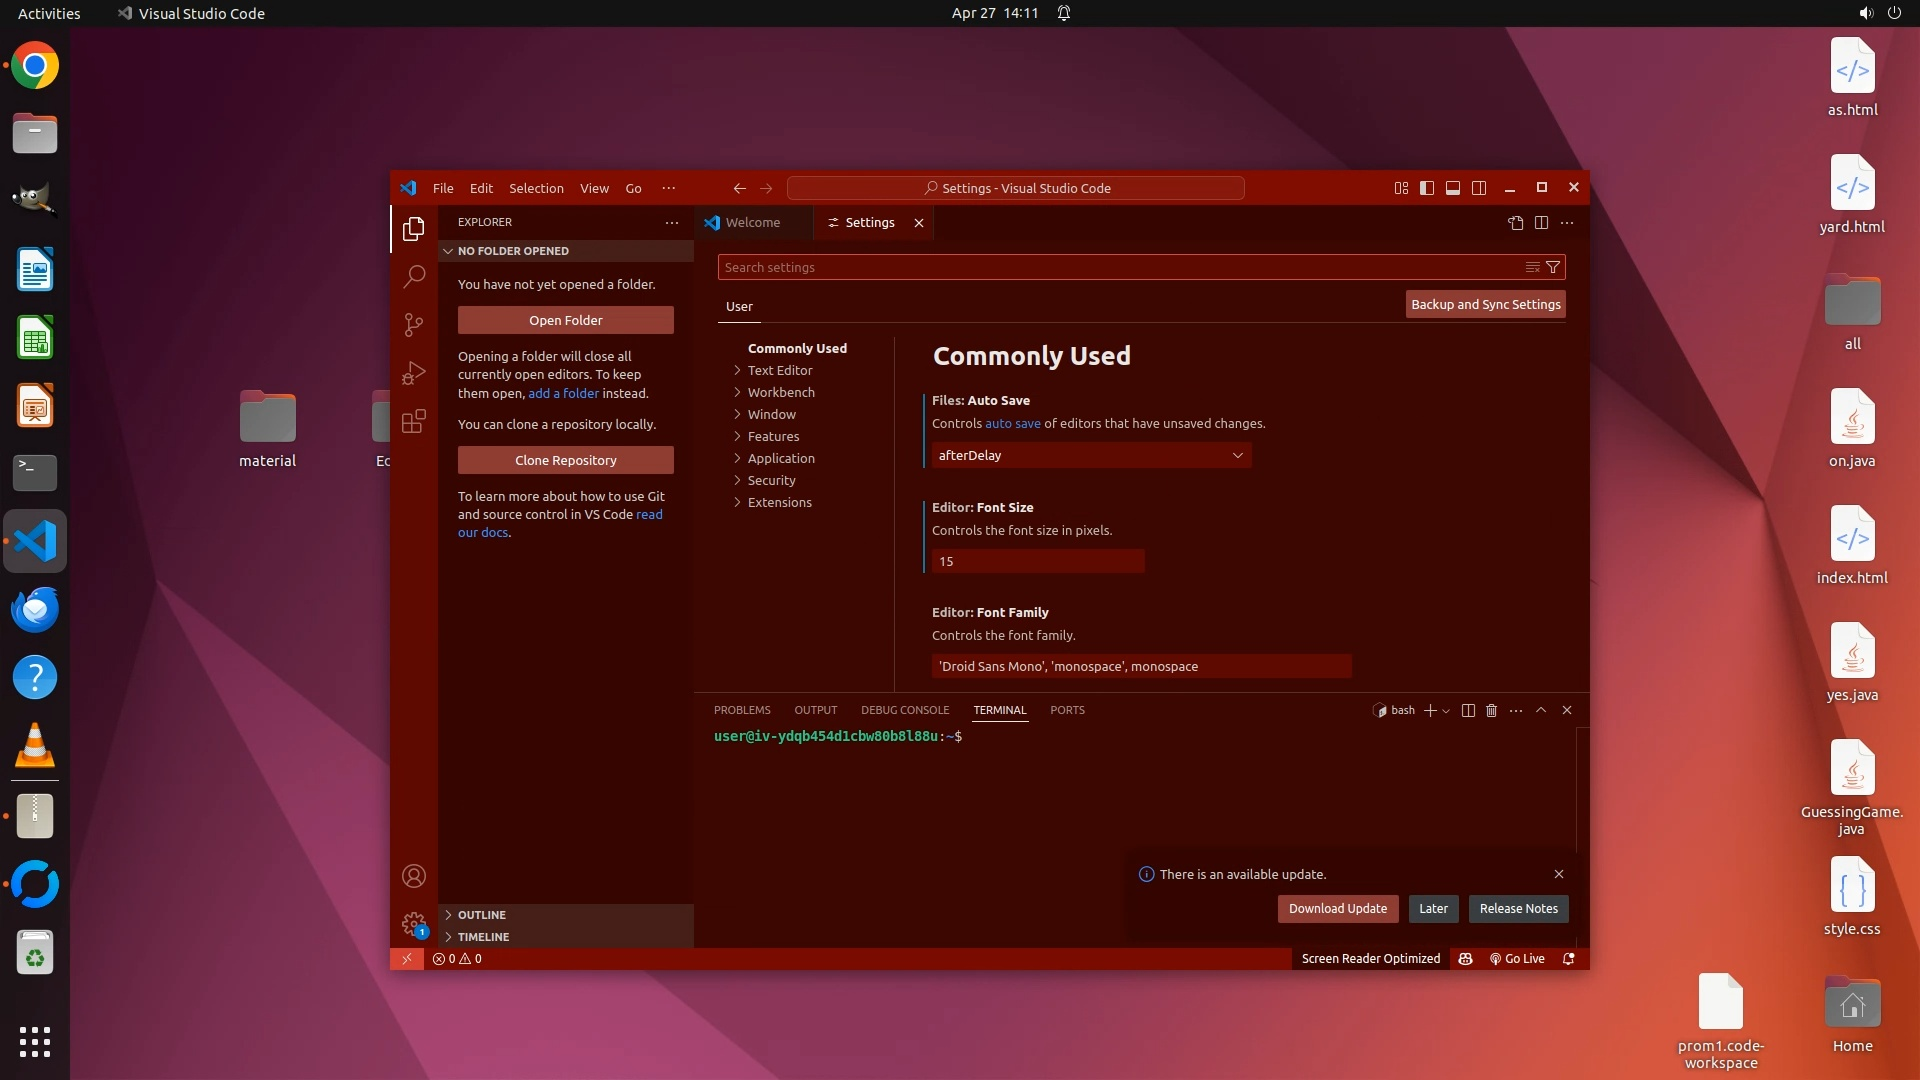Viewport: 1920px width, 1080px height.
Task: Click the Search settings input field
Action: [x=1120, y=267]
